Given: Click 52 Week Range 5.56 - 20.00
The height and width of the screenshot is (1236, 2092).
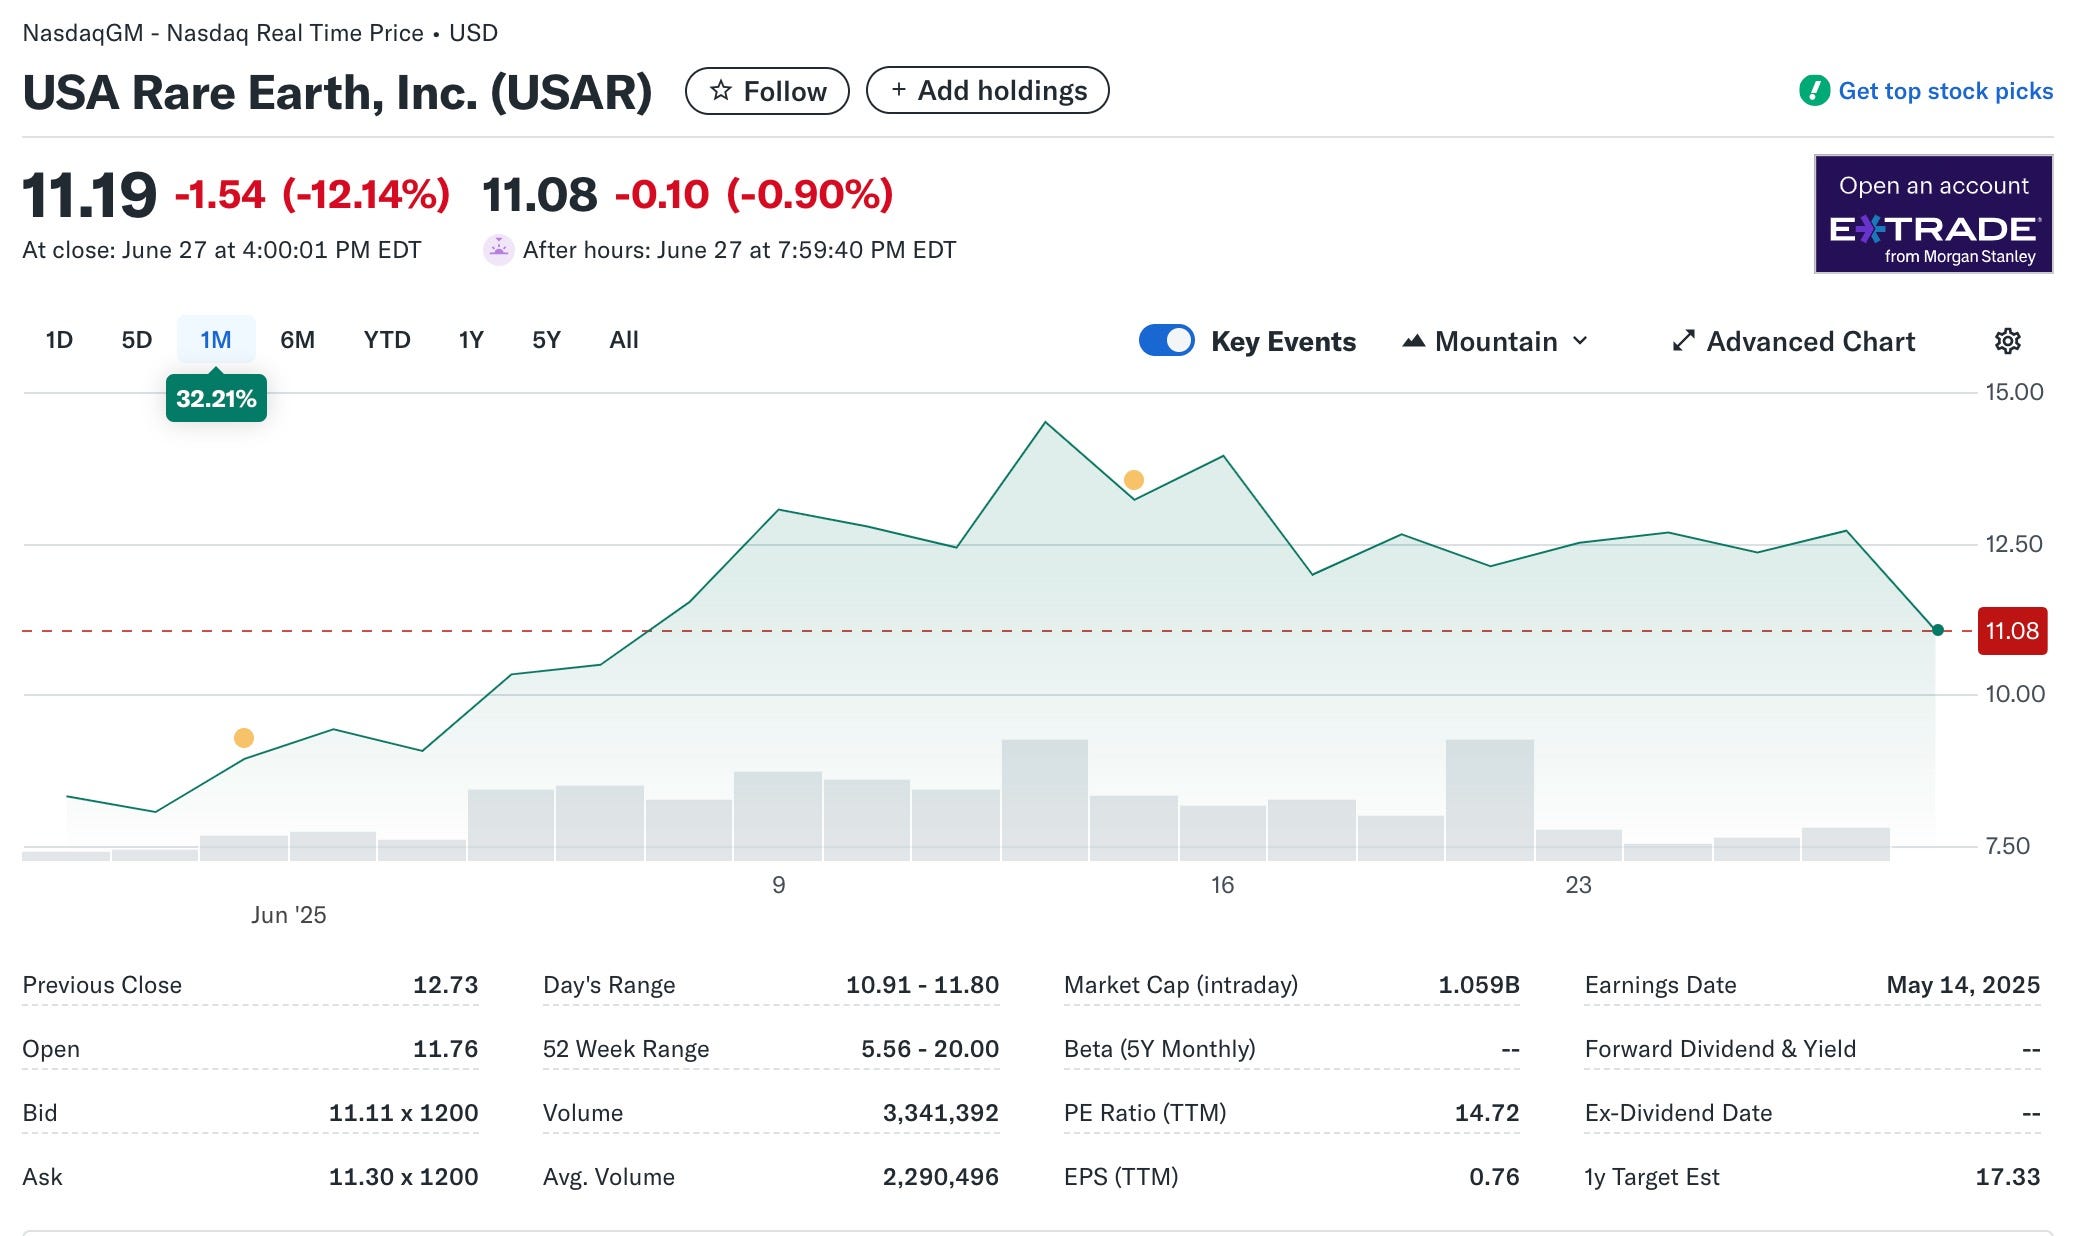Looking at the screenshot, I should point(930,1049).
